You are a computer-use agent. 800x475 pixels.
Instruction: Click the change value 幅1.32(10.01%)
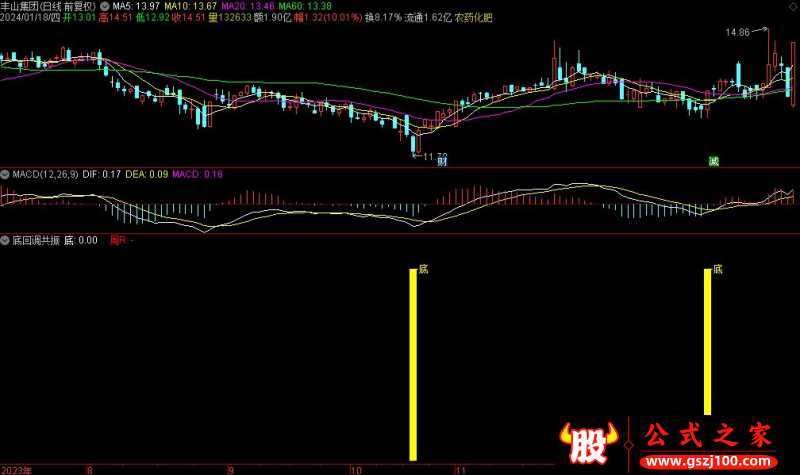[328, 18]
